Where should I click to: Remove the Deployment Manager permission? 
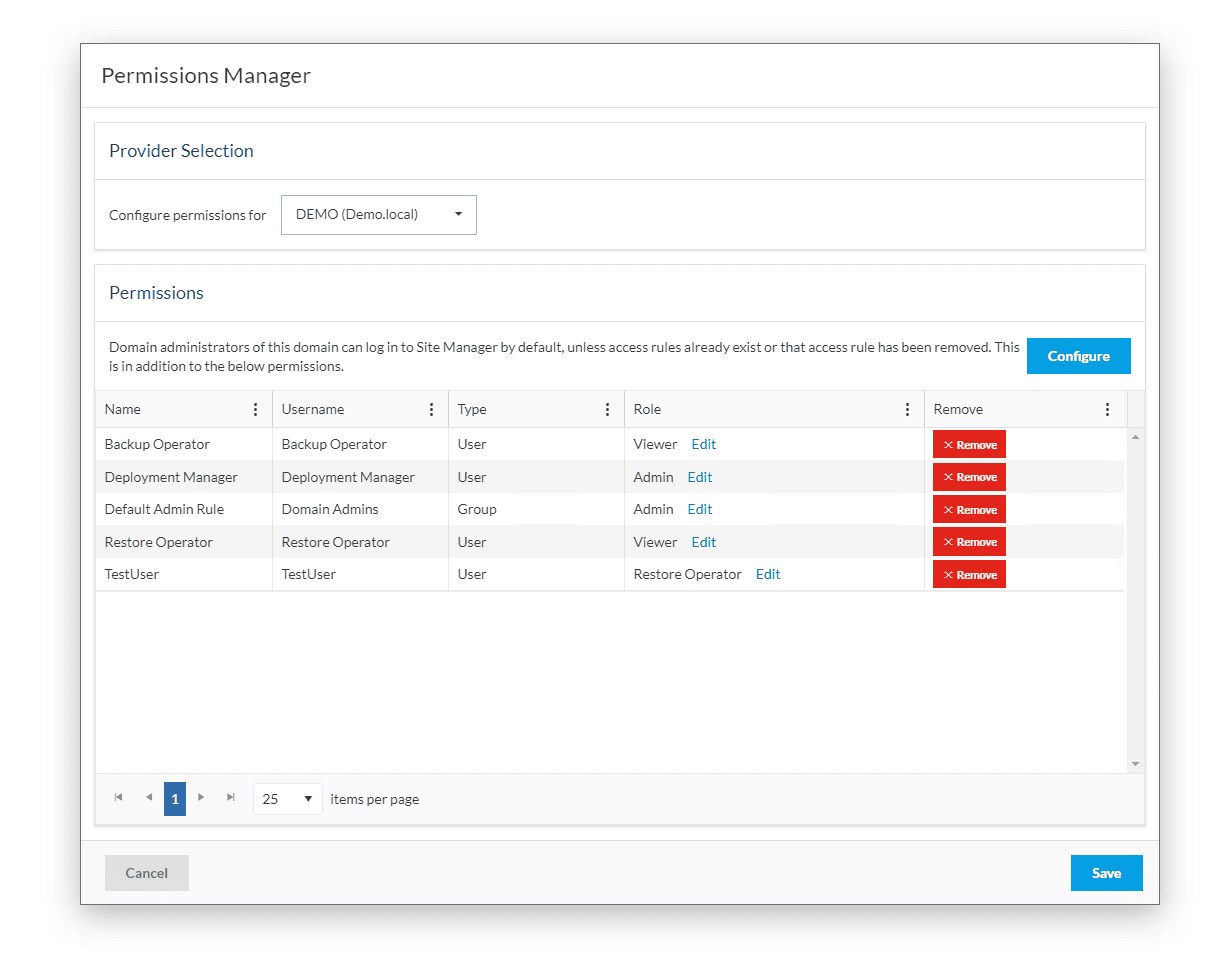tap(969, 477)
